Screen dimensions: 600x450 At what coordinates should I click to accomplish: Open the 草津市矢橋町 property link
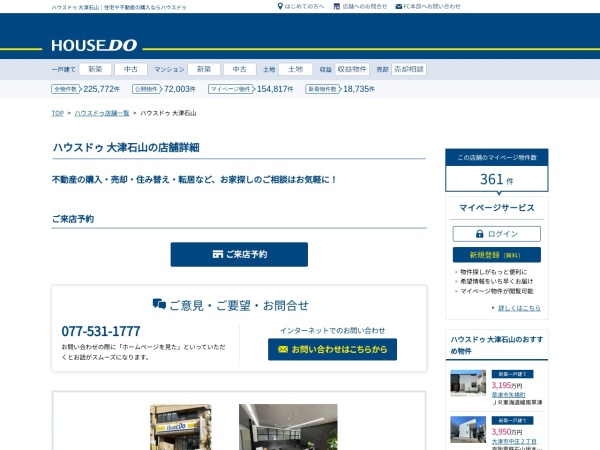tap(508, 395)
